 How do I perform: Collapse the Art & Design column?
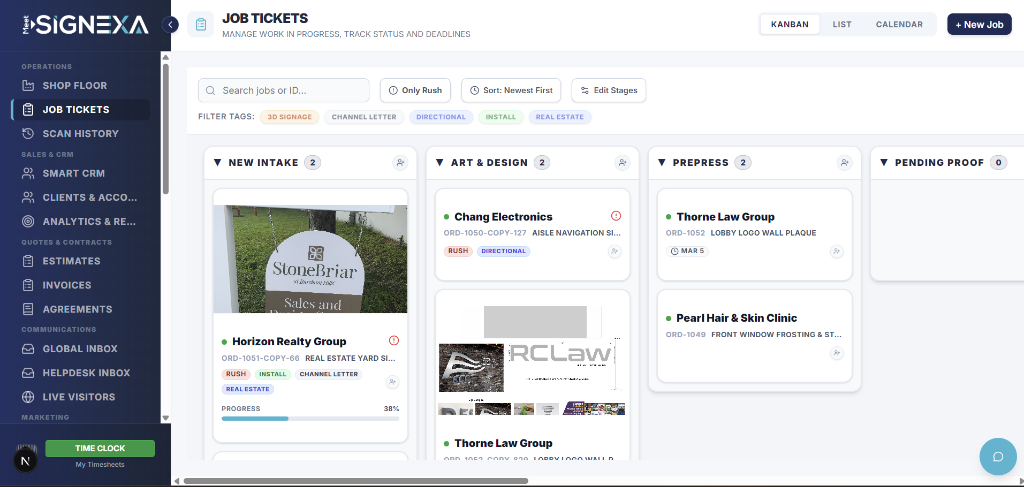click(x=440, y=163)
